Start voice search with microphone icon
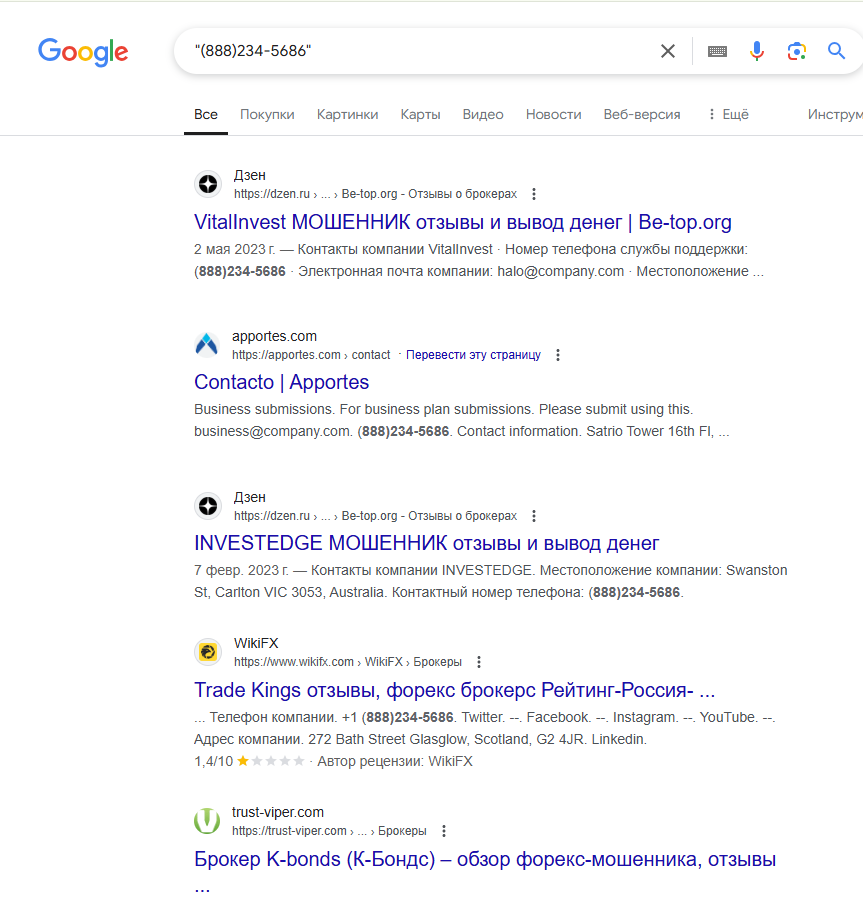The width and height of the screenshot is (863, 897). tap(757, 51)
